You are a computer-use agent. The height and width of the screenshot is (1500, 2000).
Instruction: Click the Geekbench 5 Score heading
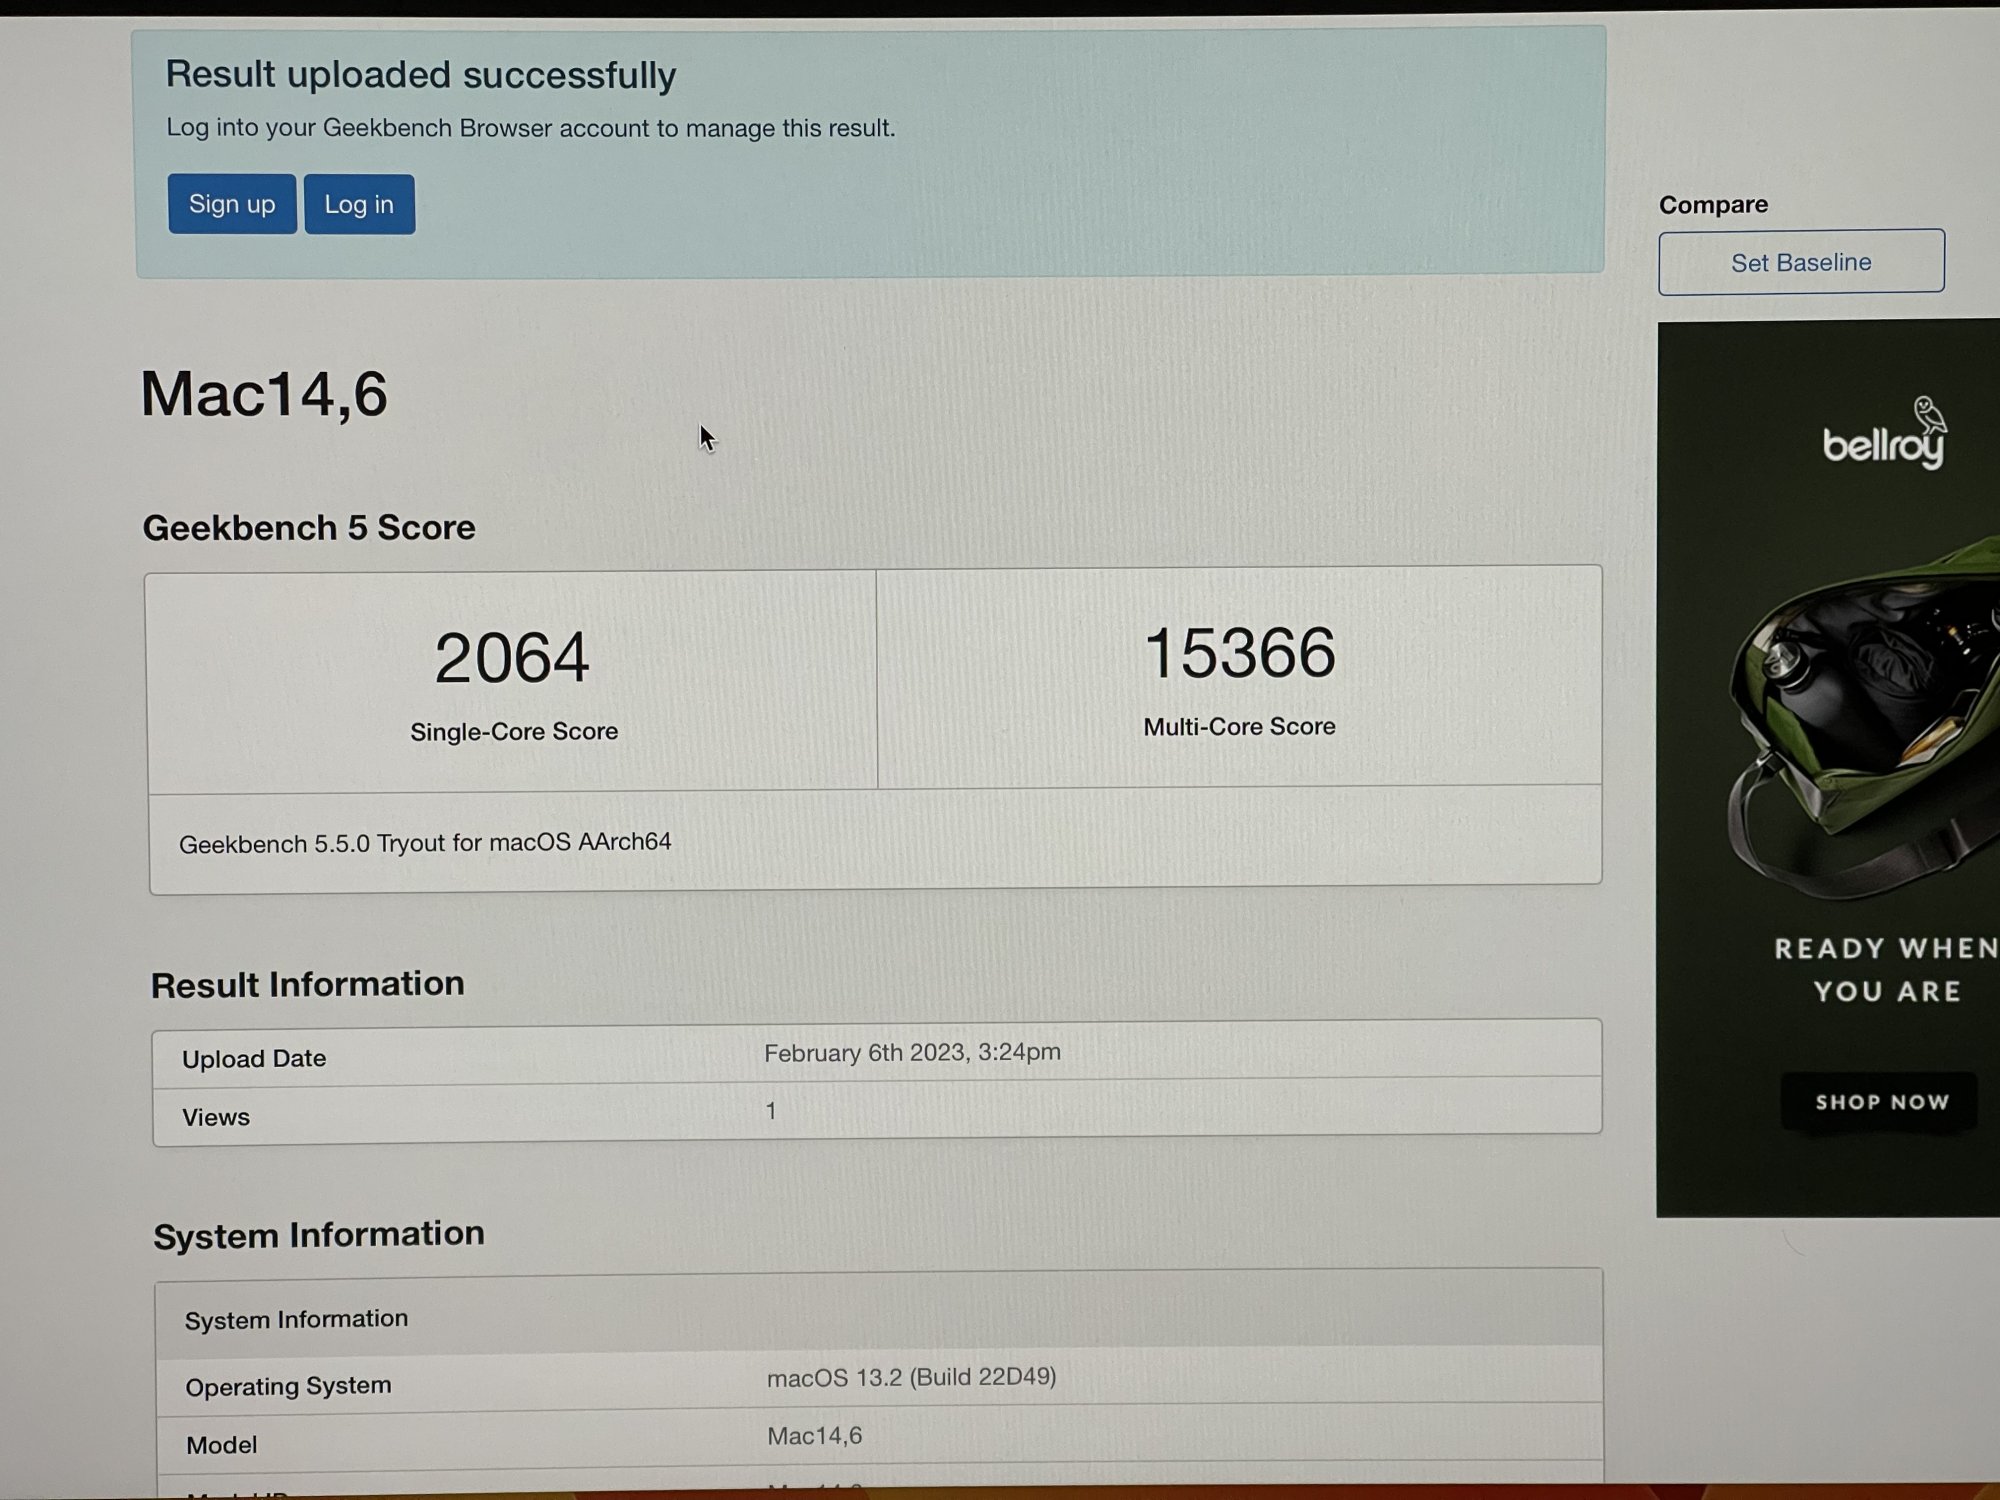point(309,528)
